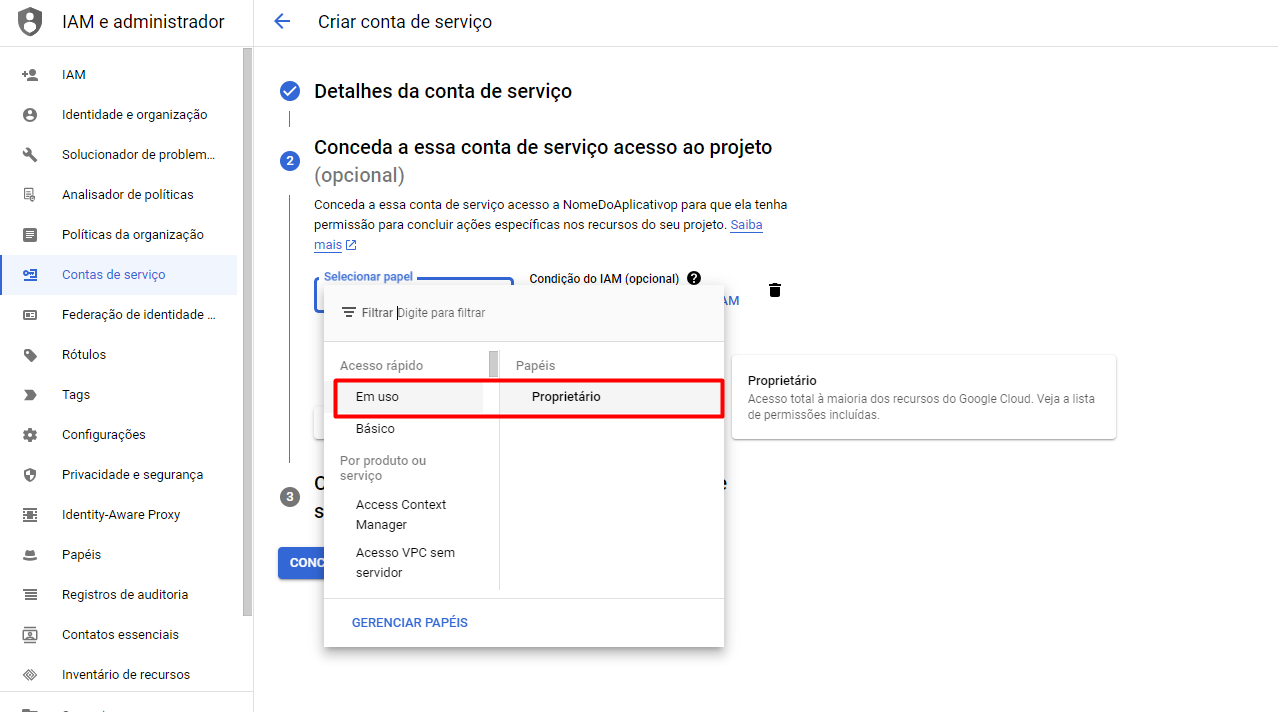The width and height of the screenshot is (1278, 712).
Task: Click the IAM e administrador shield logo
Action: coord(31,21)
